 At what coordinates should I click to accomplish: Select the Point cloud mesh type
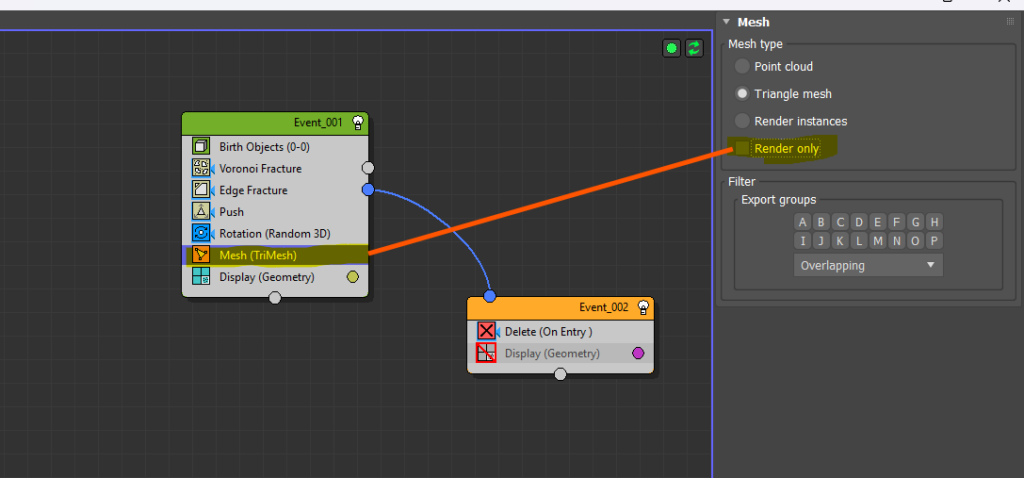tap(742, 67)
